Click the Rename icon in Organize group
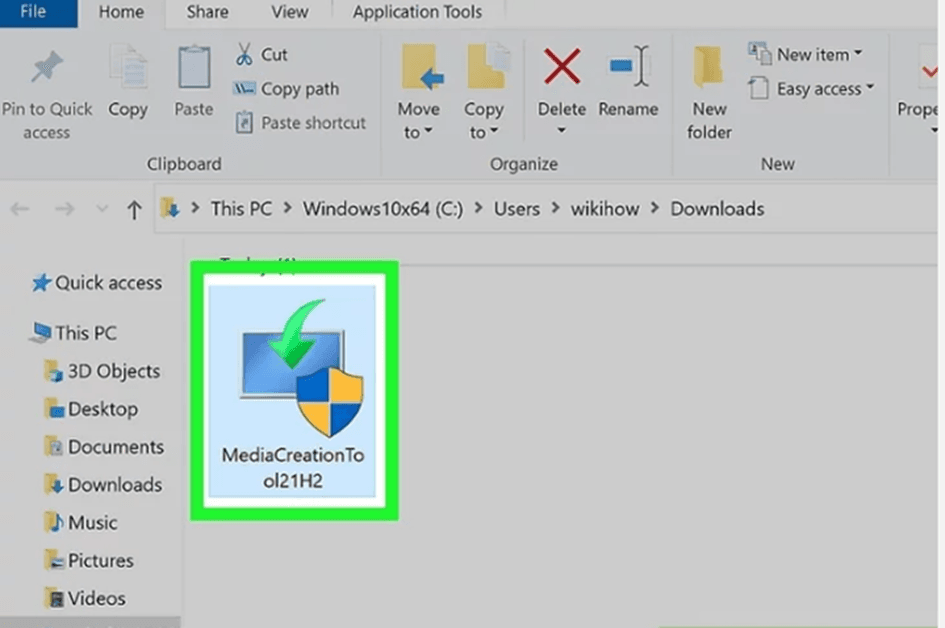 pyautogui.click(x=629, y=68)
